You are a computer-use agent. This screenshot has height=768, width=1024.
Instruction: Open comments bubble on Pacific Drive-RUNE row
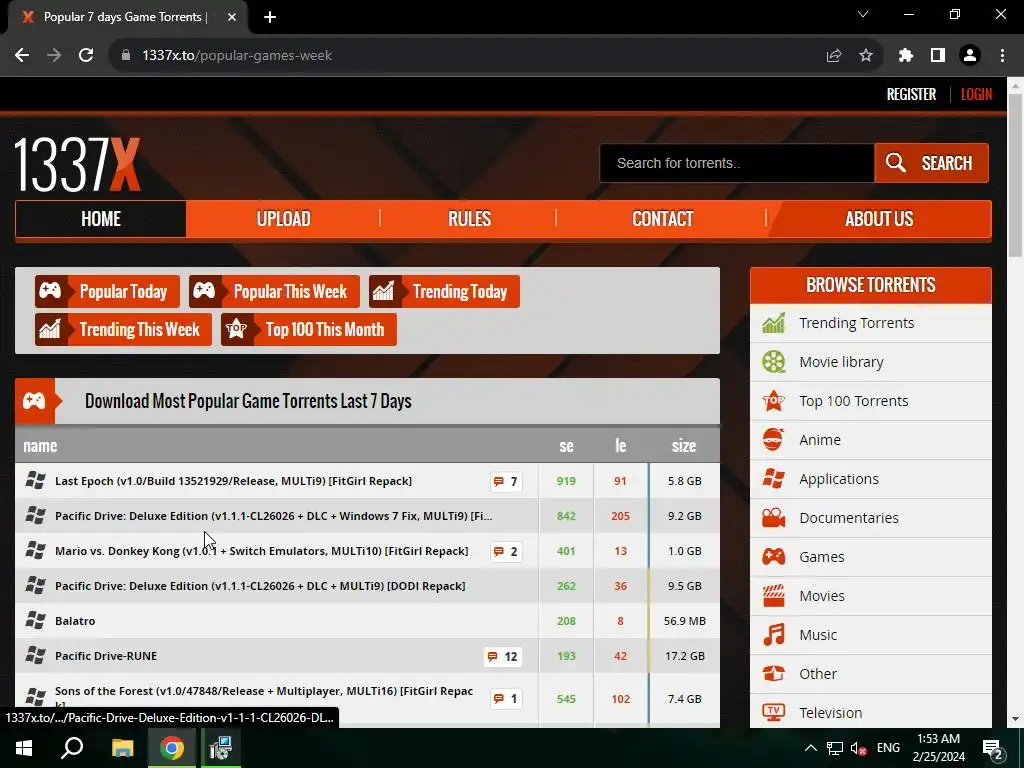click(x=502, y=656)
